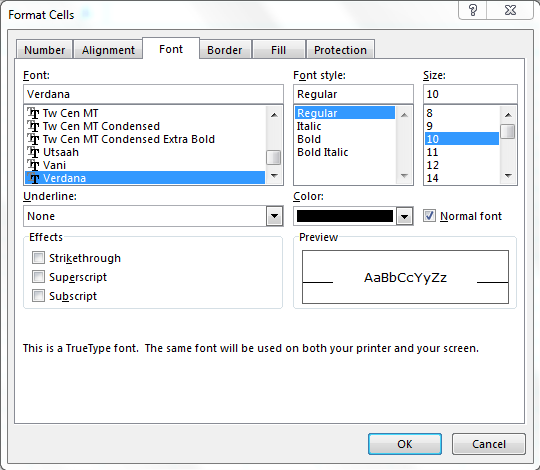Expand the Color dropdown arrow
540x470 pixels.
tap(404, 217)
